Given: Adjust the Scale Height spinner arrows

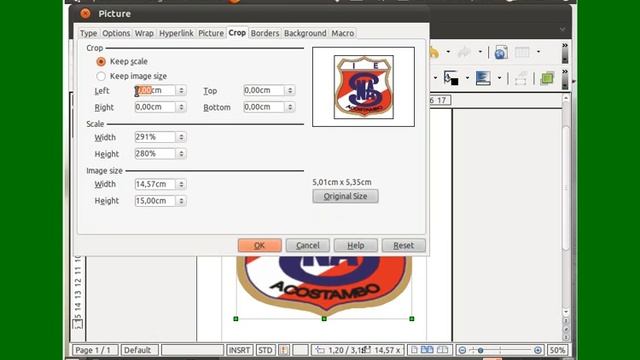Looking at the screenshot, I should pos(181,154).
